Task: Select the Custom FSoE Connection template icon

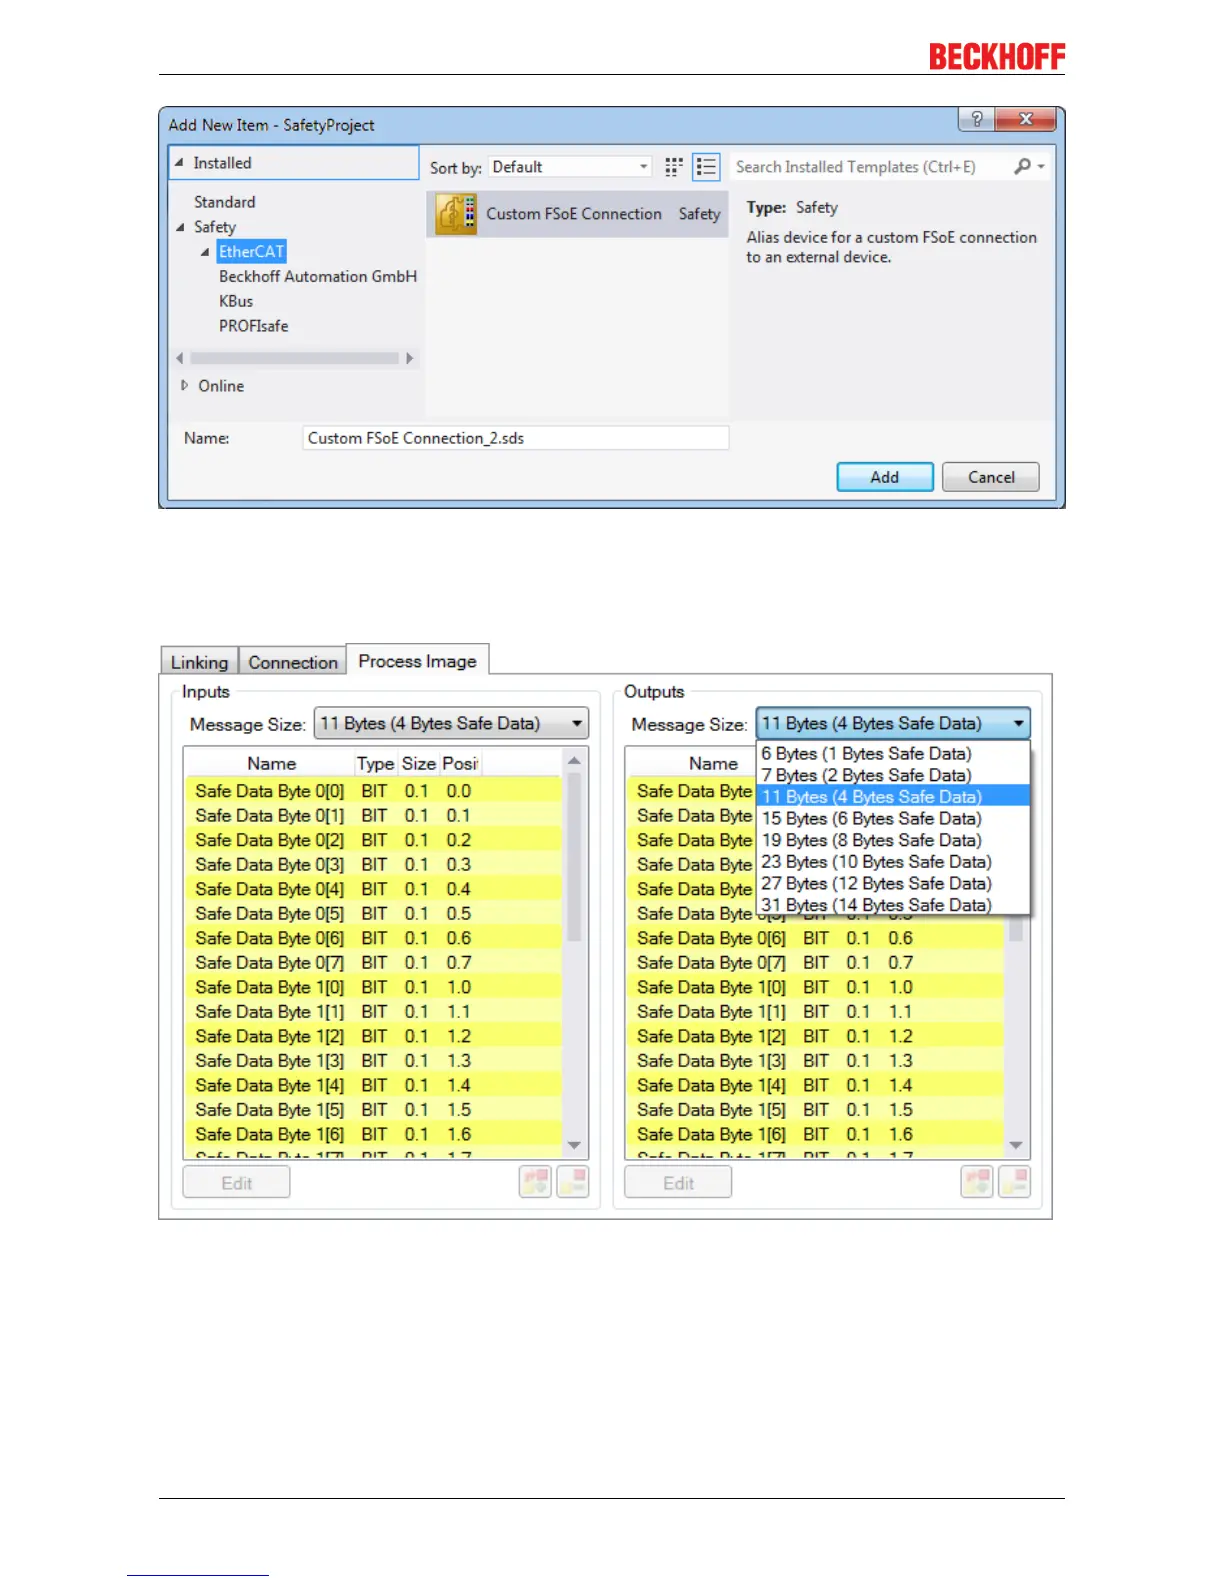Action: click(456, 214)
